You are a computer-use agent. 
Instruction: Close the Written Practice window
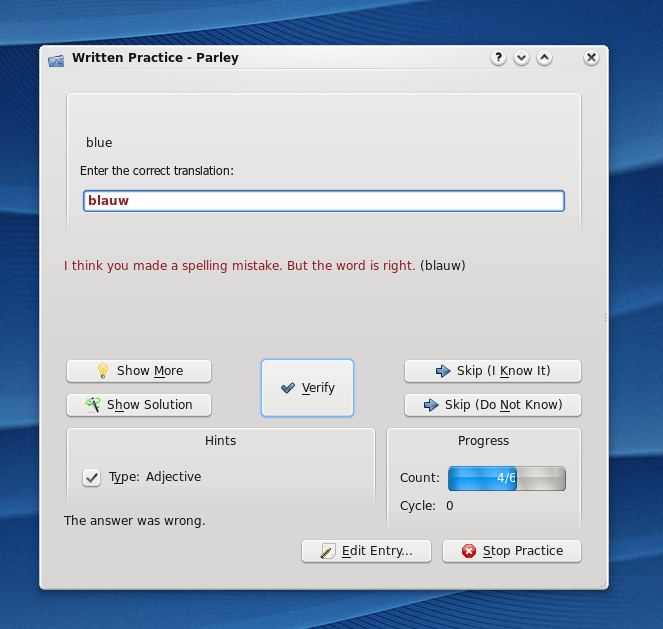coord(591,57)
